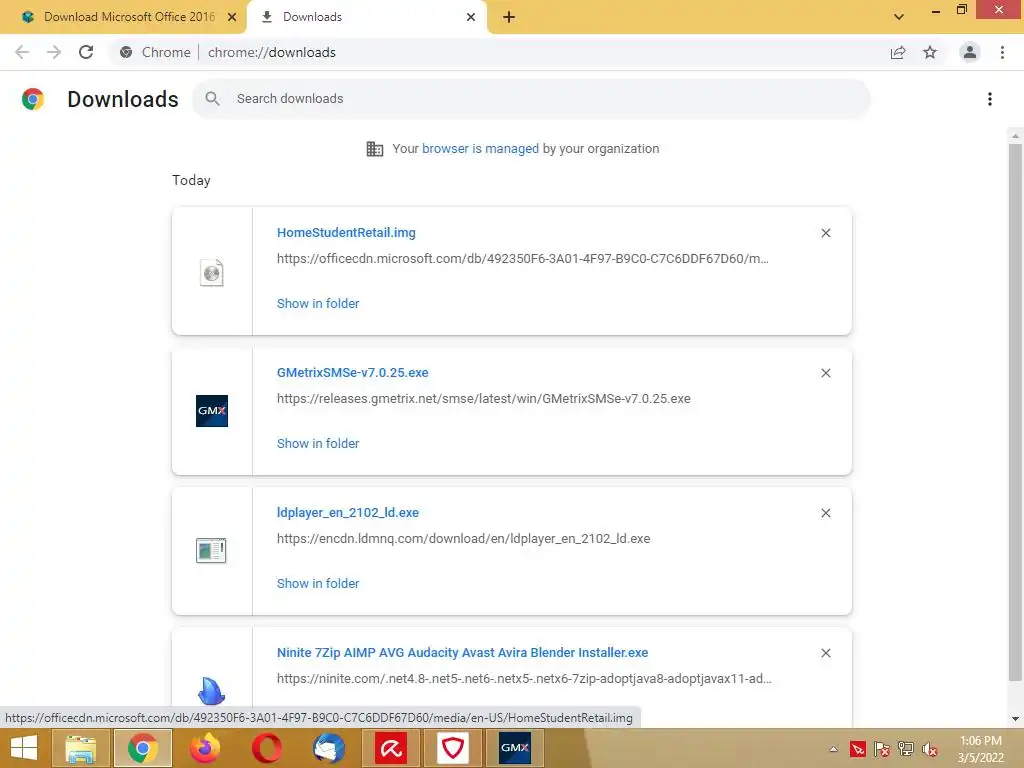Remove GMetrixSMSe-v7.0.25.exe from the list

[825, 373]
